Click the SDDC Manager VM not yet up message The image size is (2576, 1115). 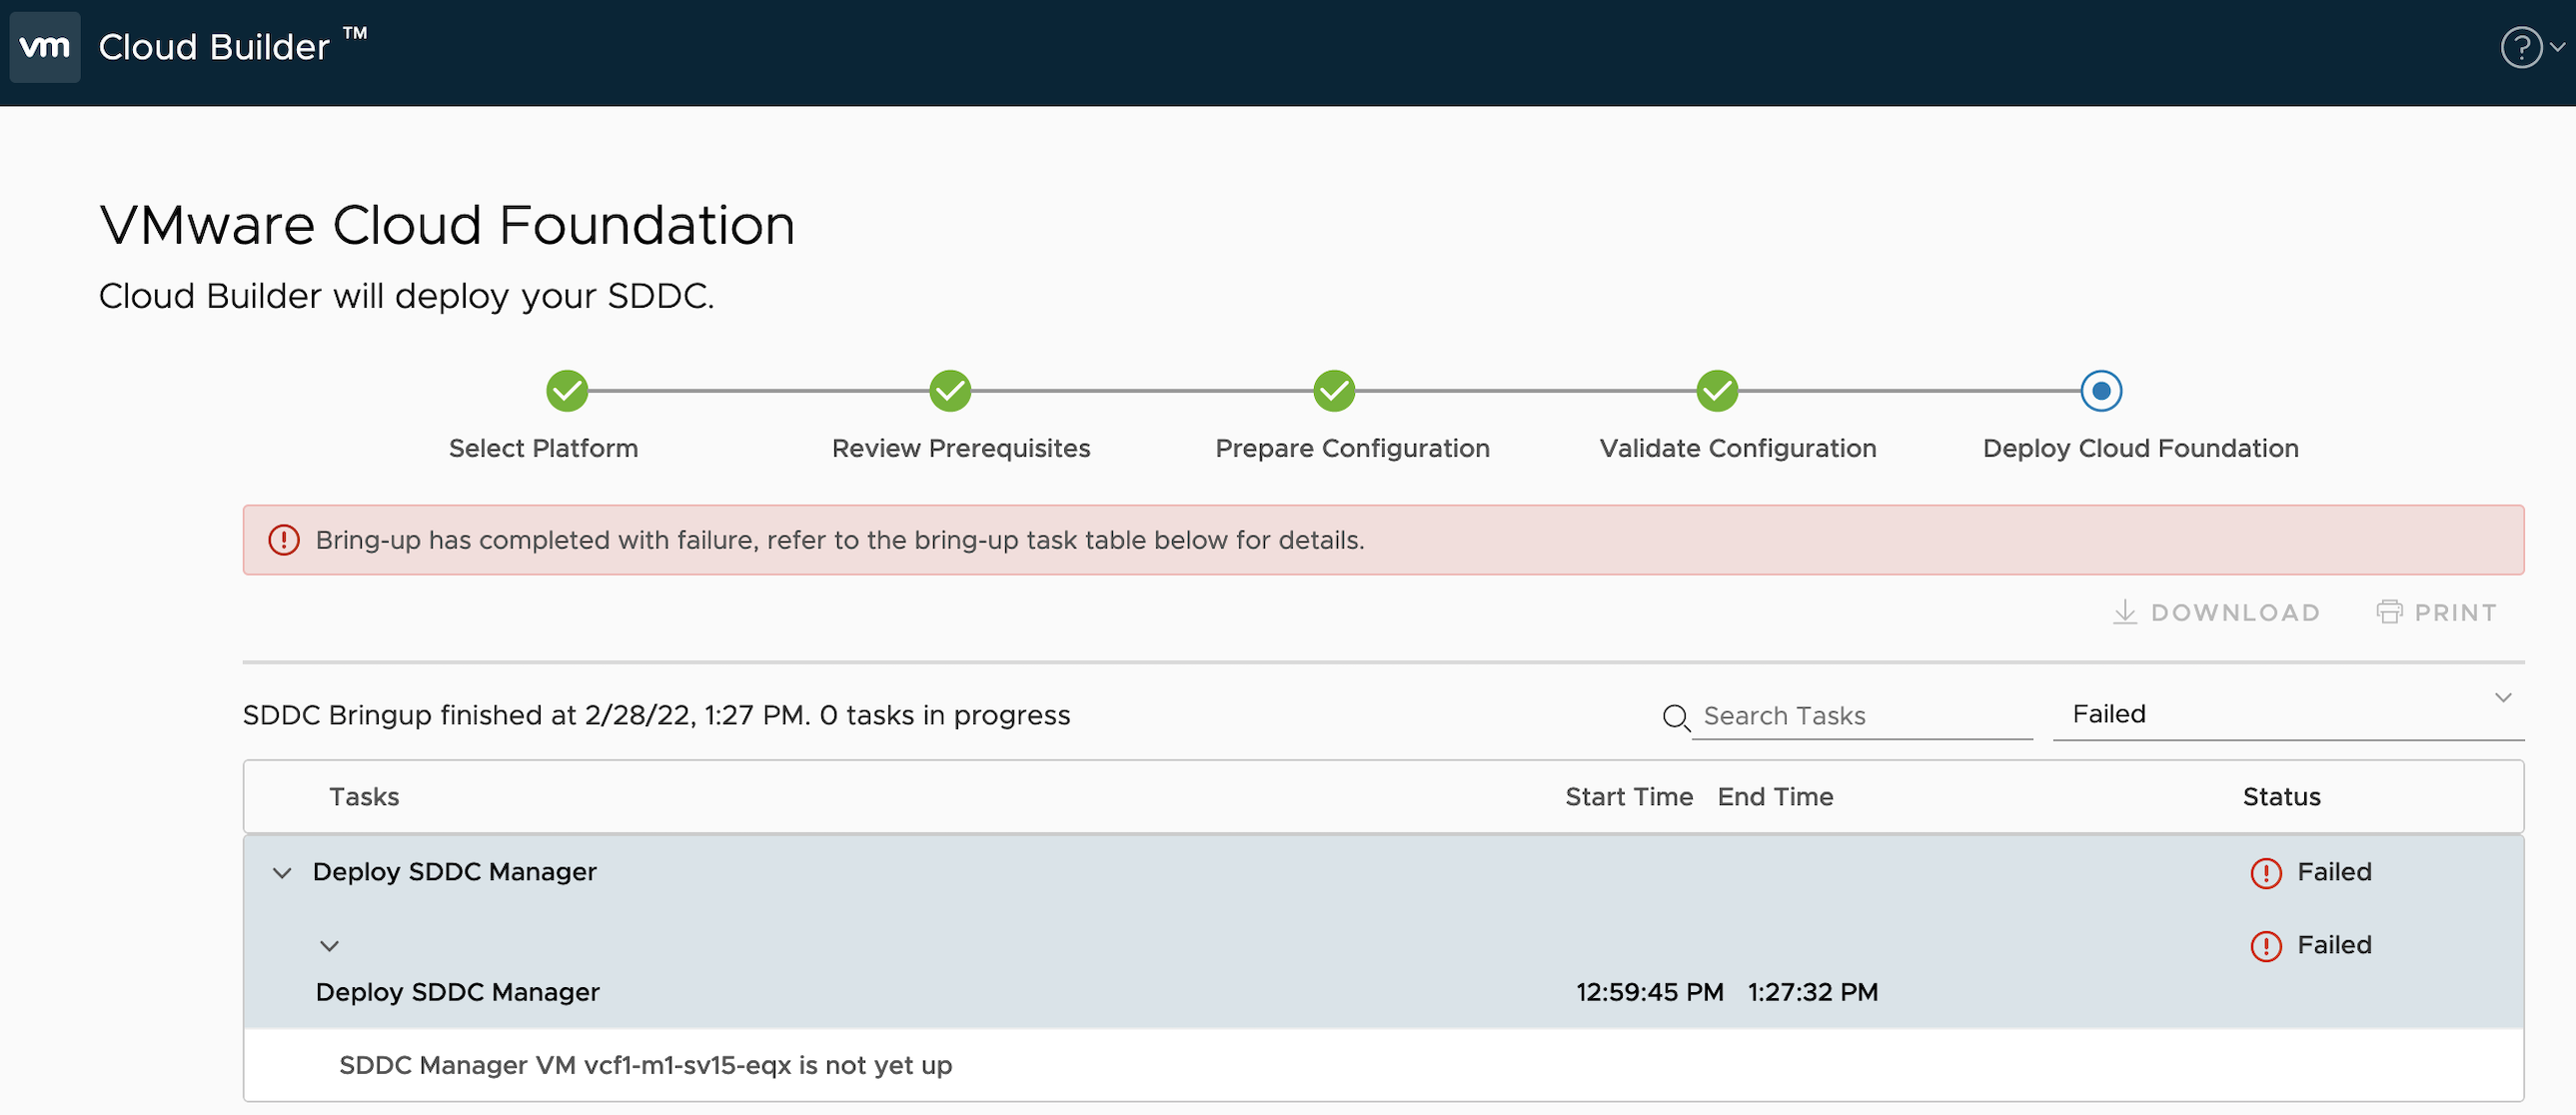pos(645,1065)
